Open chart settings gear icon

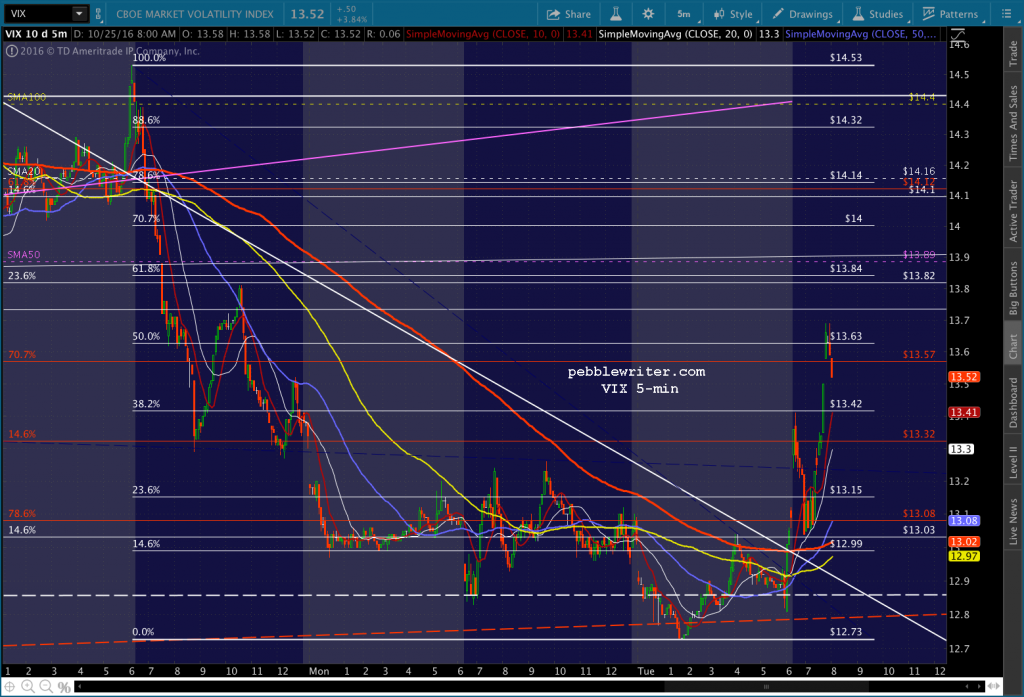pos(648,14)
